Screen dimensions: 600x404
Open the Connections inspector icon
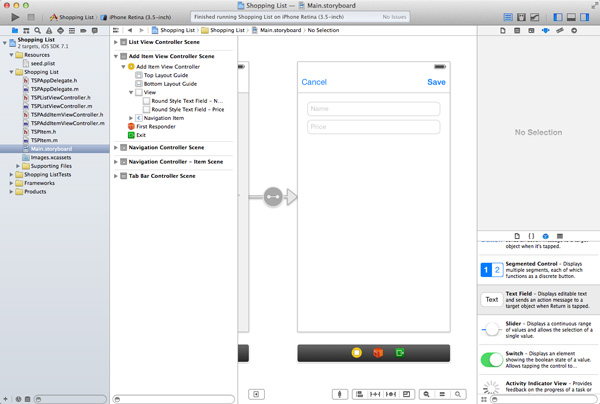pyautogui.click(x=574, y=31)
